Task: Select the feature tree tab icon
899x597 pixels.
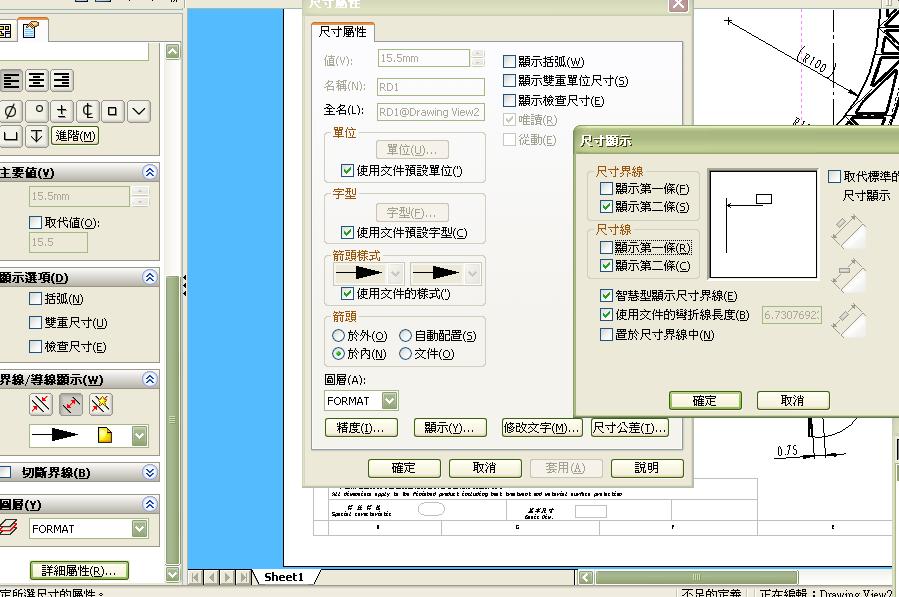Action: [x=6, y=30]
